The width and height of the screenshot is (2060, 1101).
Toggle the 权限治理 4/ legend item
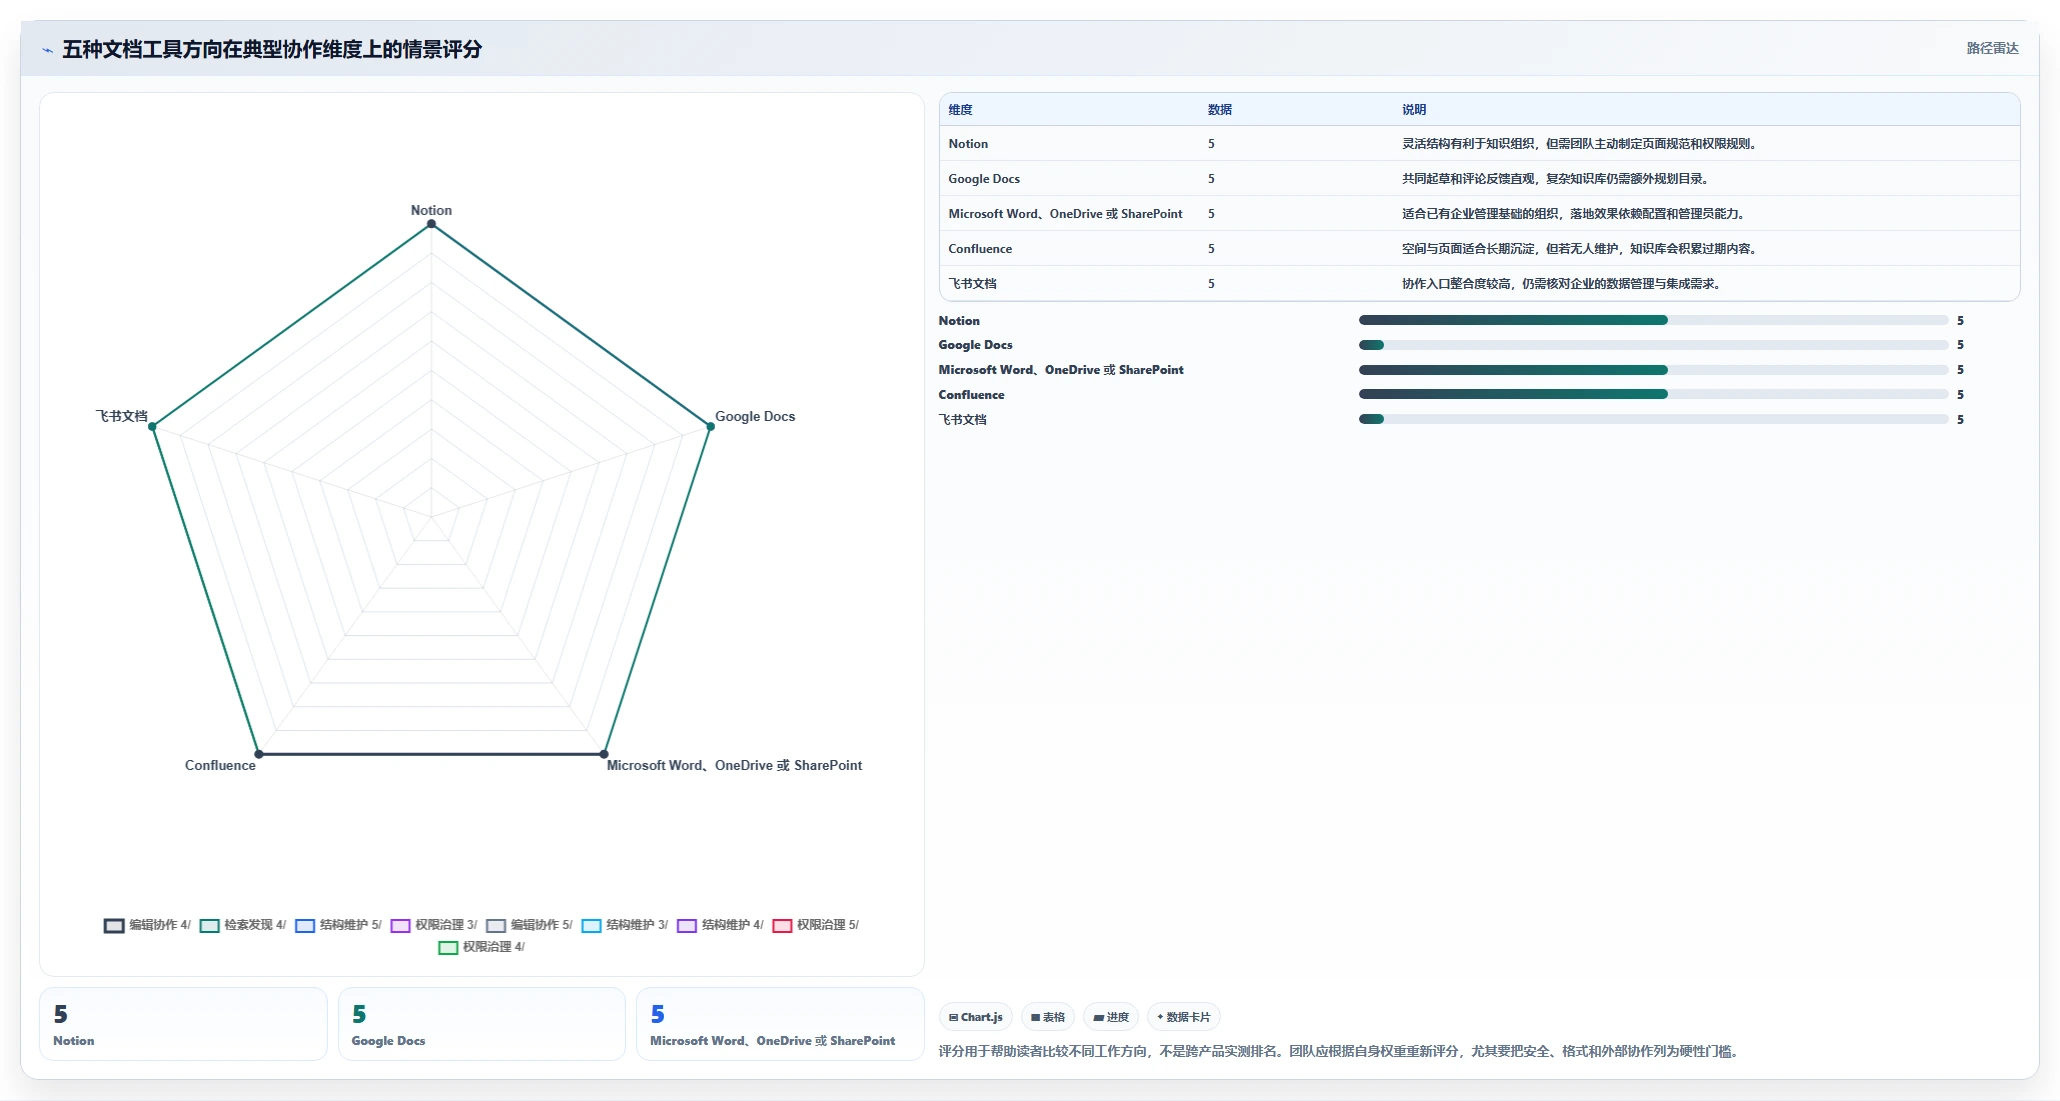click(x=482, y=947)
